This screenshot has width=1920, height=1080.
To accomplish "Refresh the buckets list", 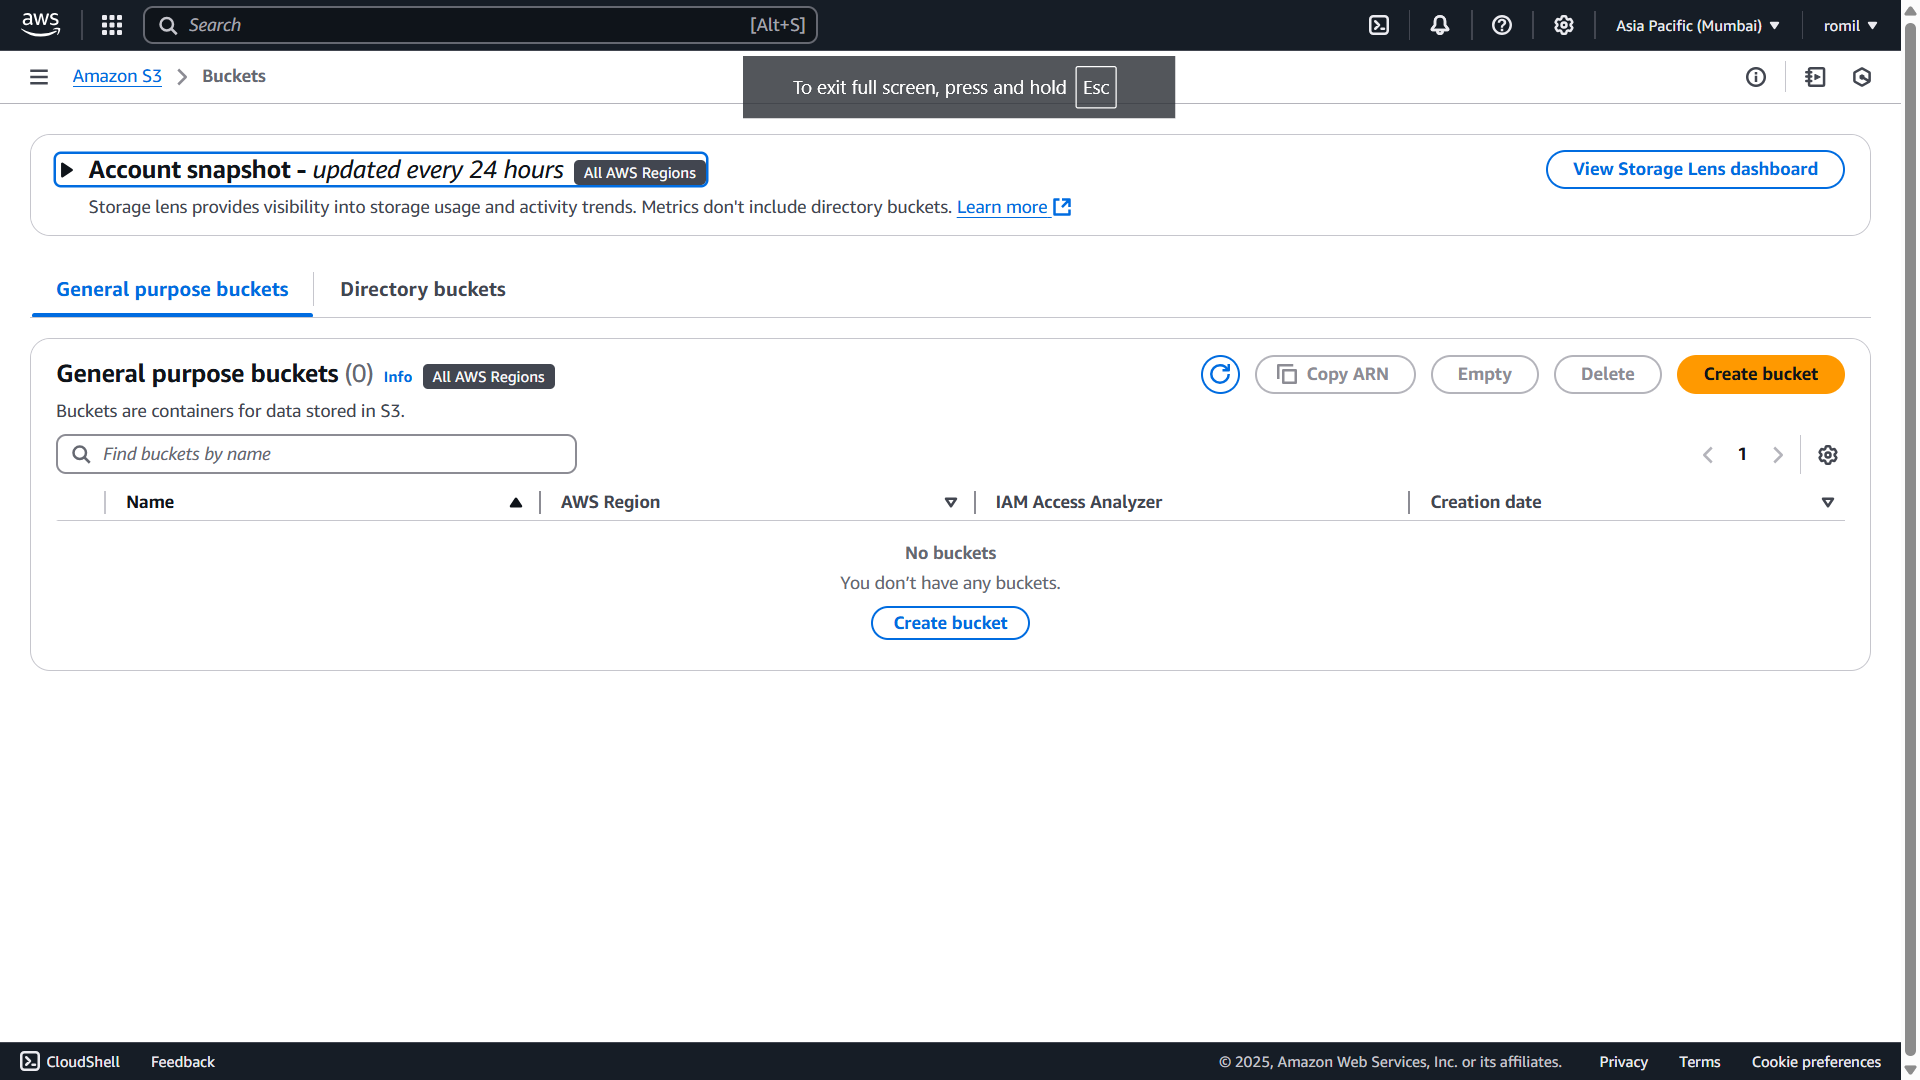I will tap(1220, 374).
